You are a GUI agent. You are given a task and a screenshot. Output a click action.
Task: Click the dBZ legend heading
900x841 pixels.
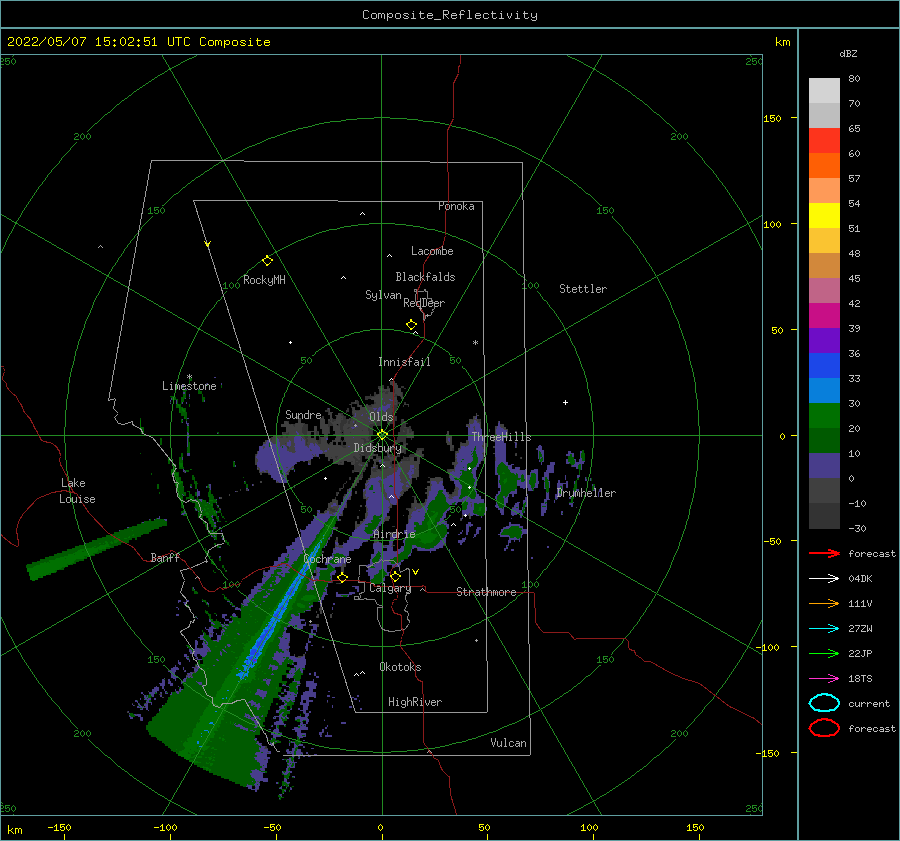tap(848, 54)
